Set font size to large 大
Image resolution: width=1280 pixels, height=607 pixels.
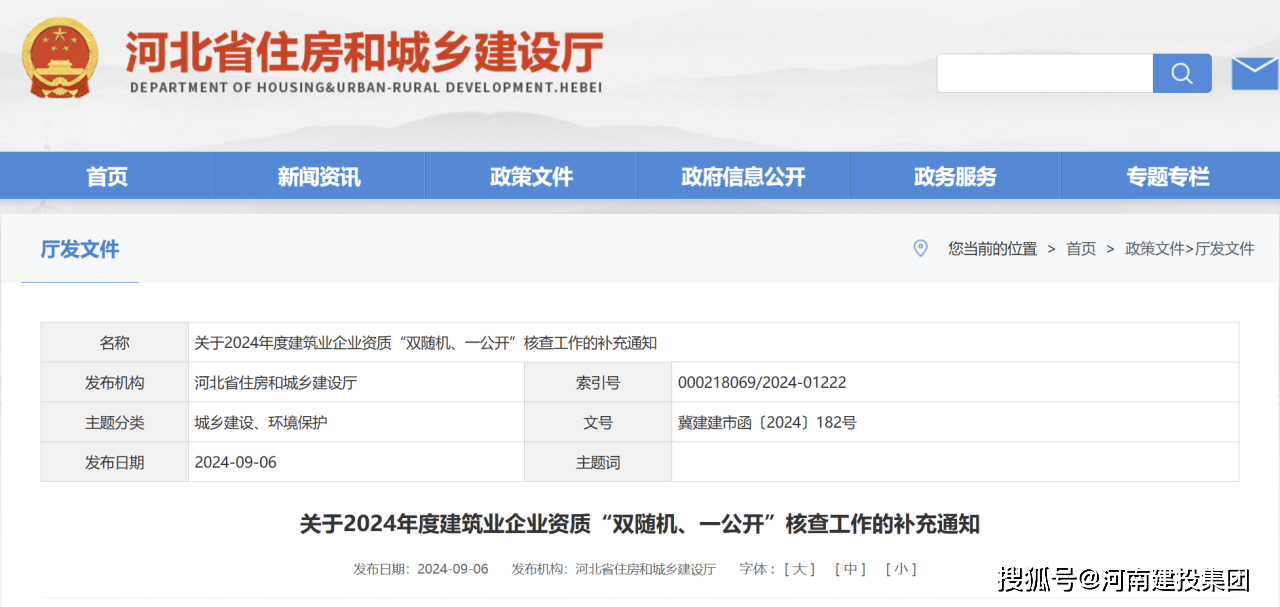799,569
